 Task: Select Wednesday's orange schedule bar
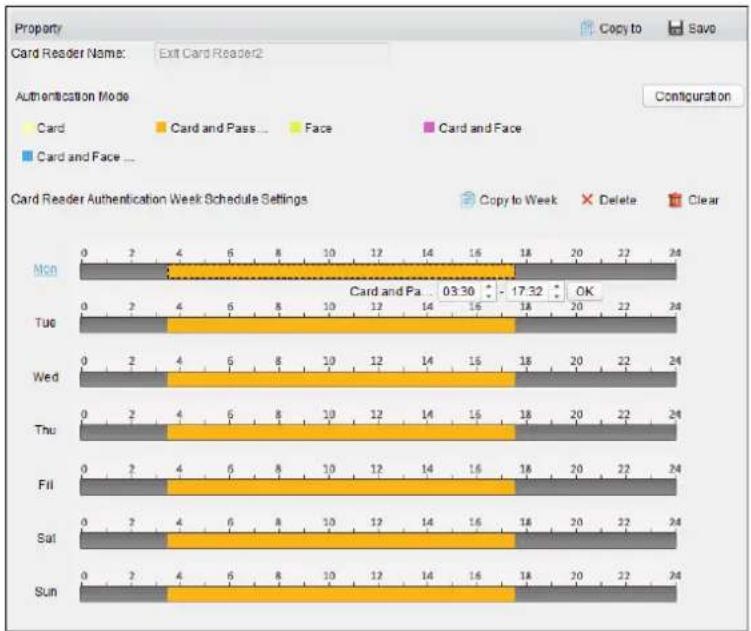click(x=341, y=379)
